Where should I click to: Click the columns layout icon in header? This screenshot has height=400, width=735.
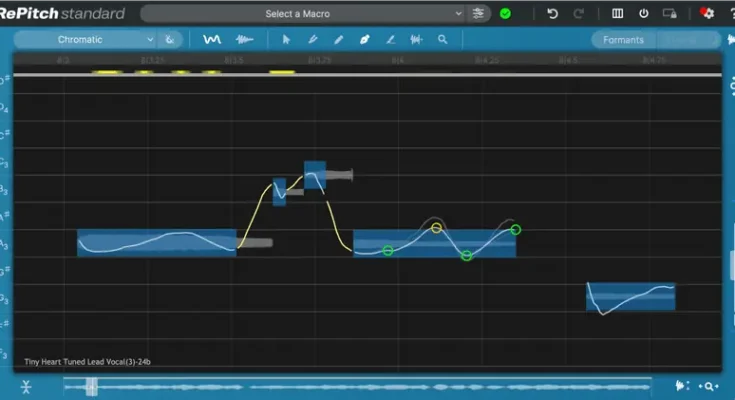pyautogui.click(x=617, y=14)
